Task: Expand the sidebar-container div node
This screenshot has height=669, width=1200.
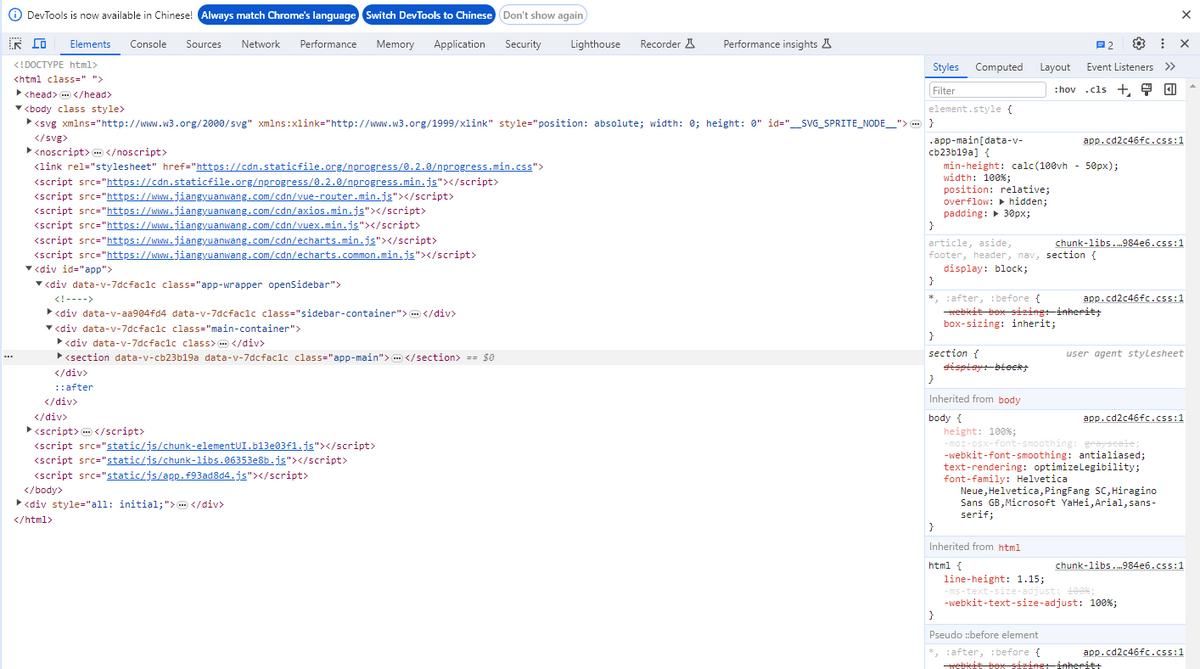Action: coord(50,313)
